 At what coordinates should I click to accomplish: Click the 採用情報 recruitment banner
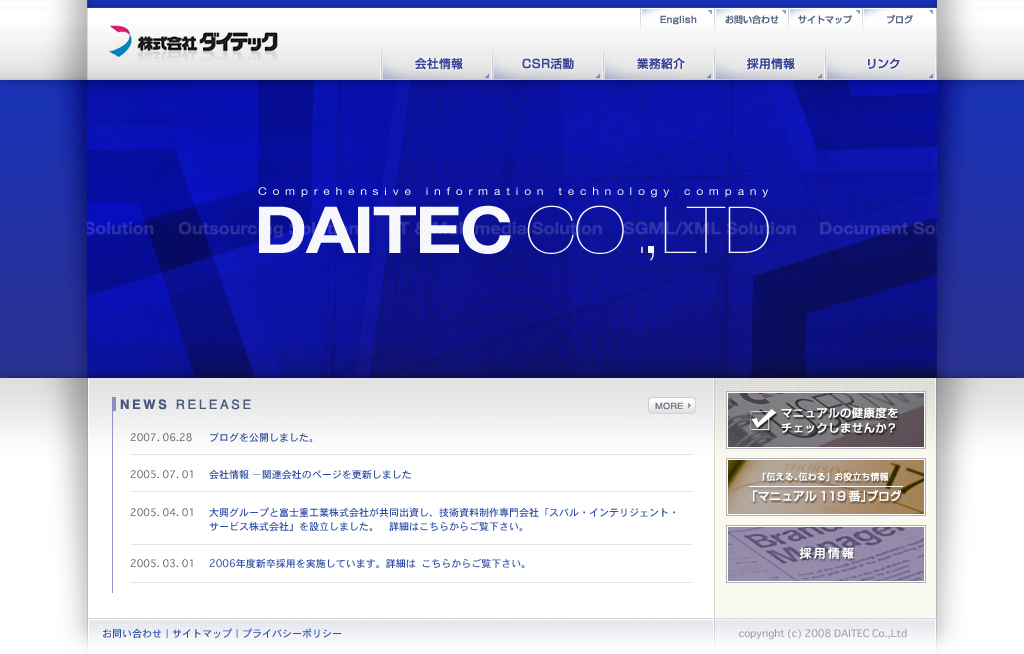pos(825,554)
